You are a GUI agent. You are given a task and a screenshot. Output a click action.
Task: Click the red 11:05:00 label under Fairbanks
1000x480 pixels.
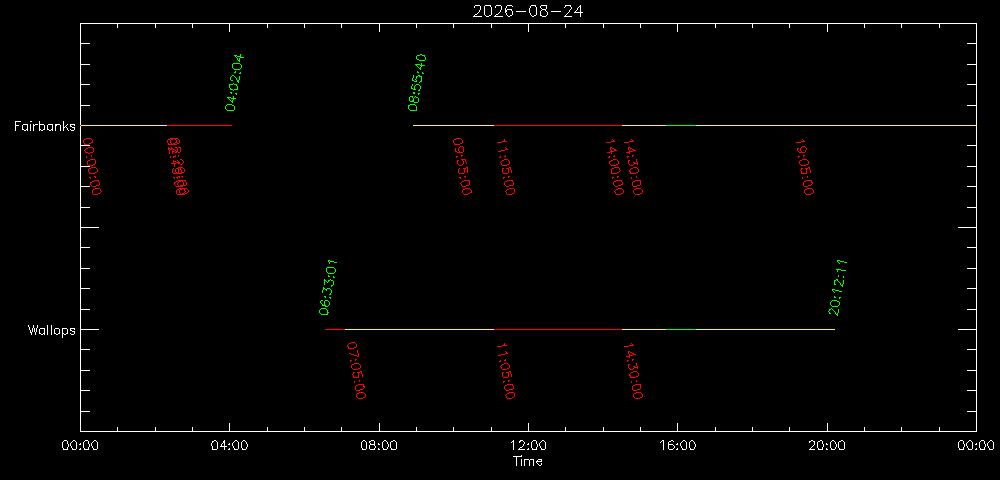506,166
